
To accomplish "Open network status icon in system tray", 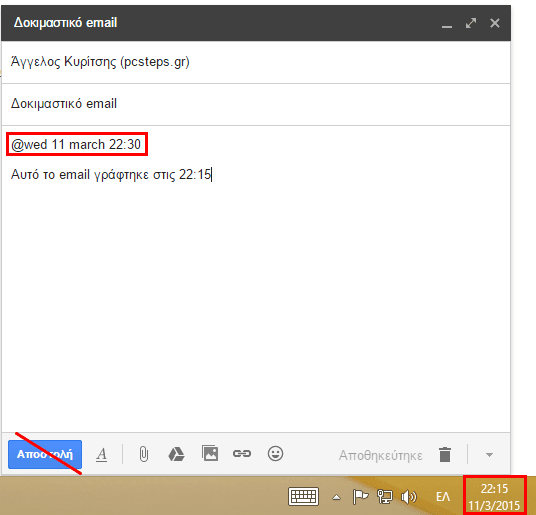I will coord(385,497).
